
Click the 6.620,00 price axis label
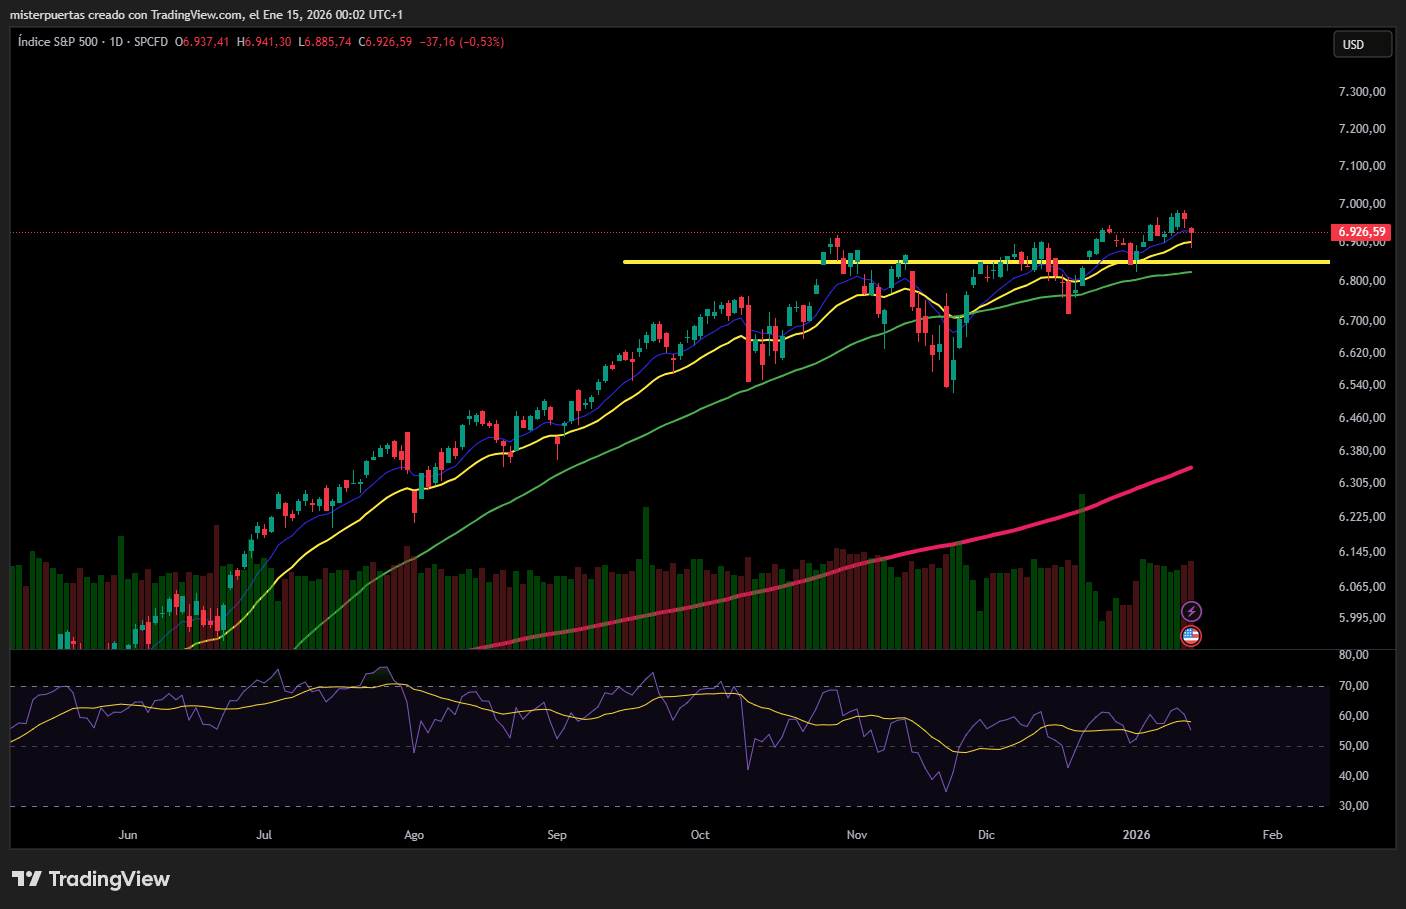(x=1362, y=353)
